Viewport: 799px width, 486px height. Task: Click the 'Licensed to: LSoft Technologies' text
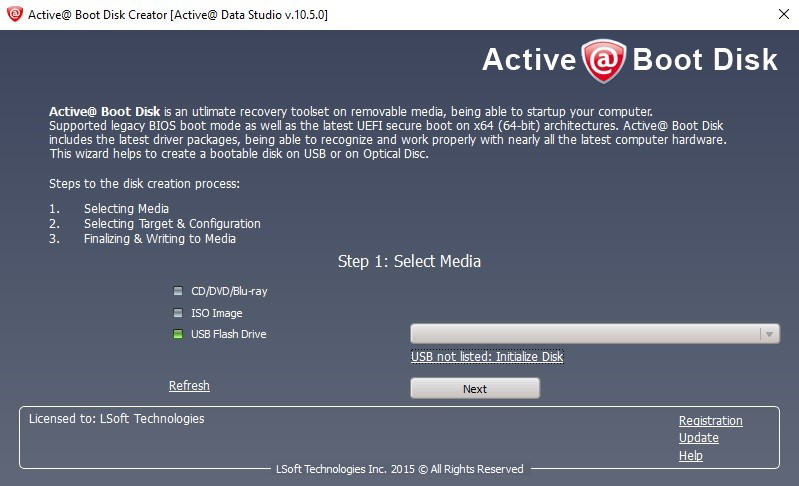[x=116, y=419]
